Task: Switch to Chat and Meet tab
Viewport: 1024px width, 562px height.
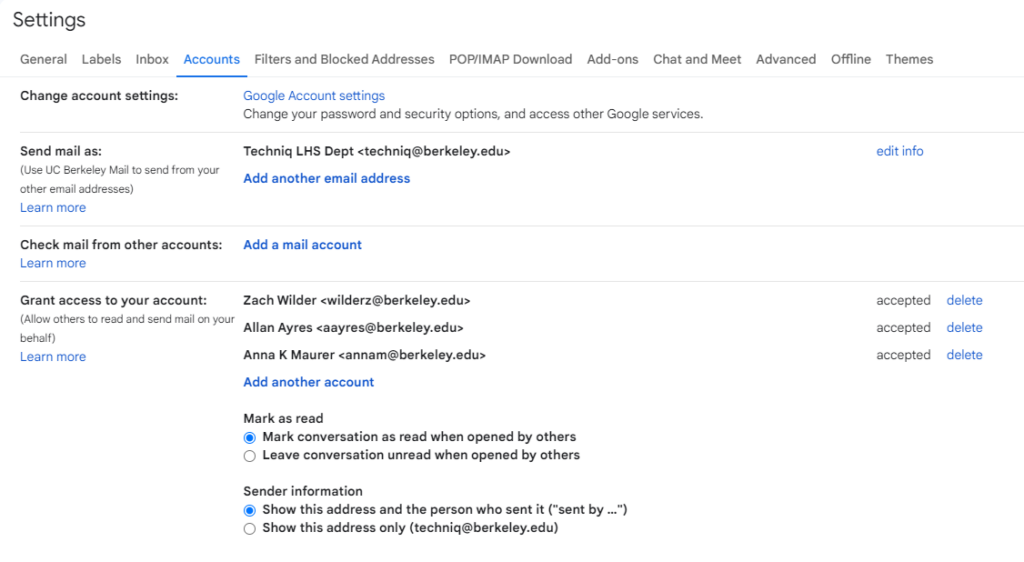Action: click(x=697, y=59)
